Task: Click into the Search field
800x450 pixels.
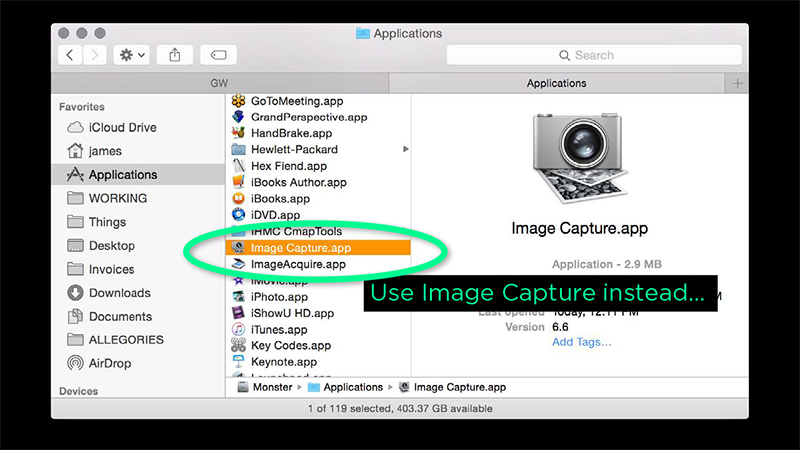Action: pyautogui.click(x=594, y=55)
